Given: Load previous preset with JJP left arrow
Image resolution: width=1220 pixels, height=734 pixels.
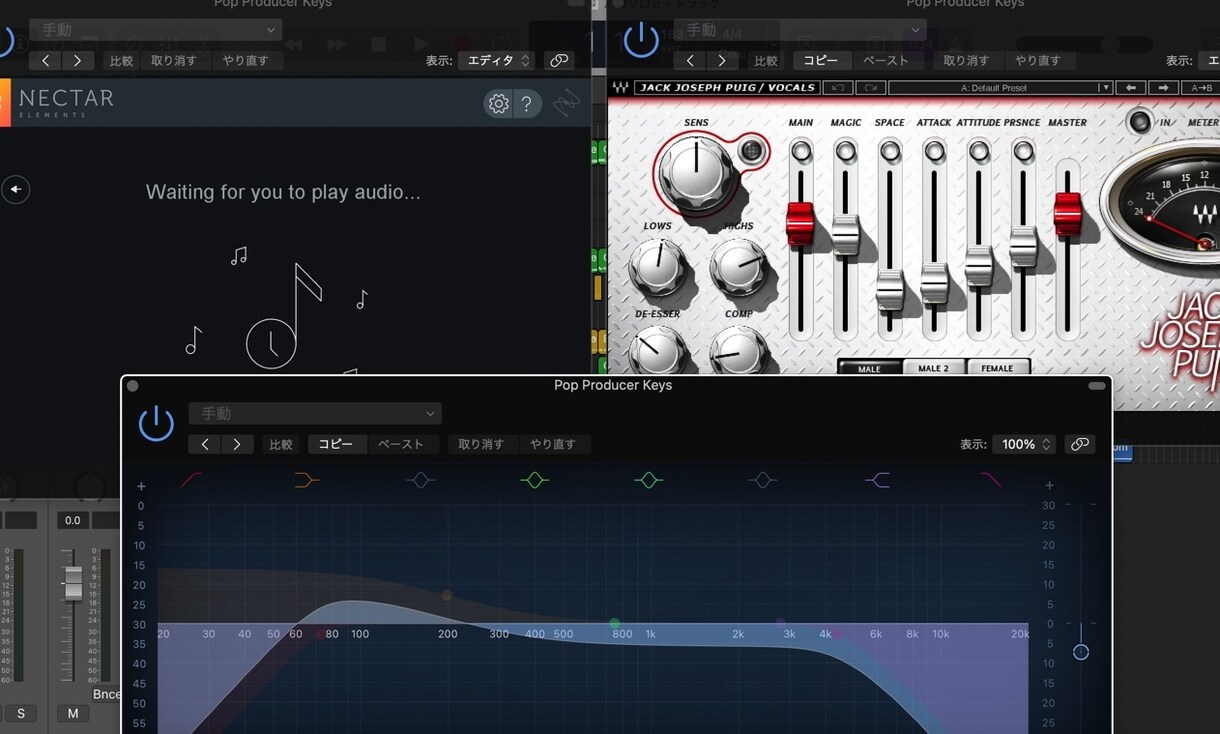Looking at the screenshot, I should [1131, 88].
